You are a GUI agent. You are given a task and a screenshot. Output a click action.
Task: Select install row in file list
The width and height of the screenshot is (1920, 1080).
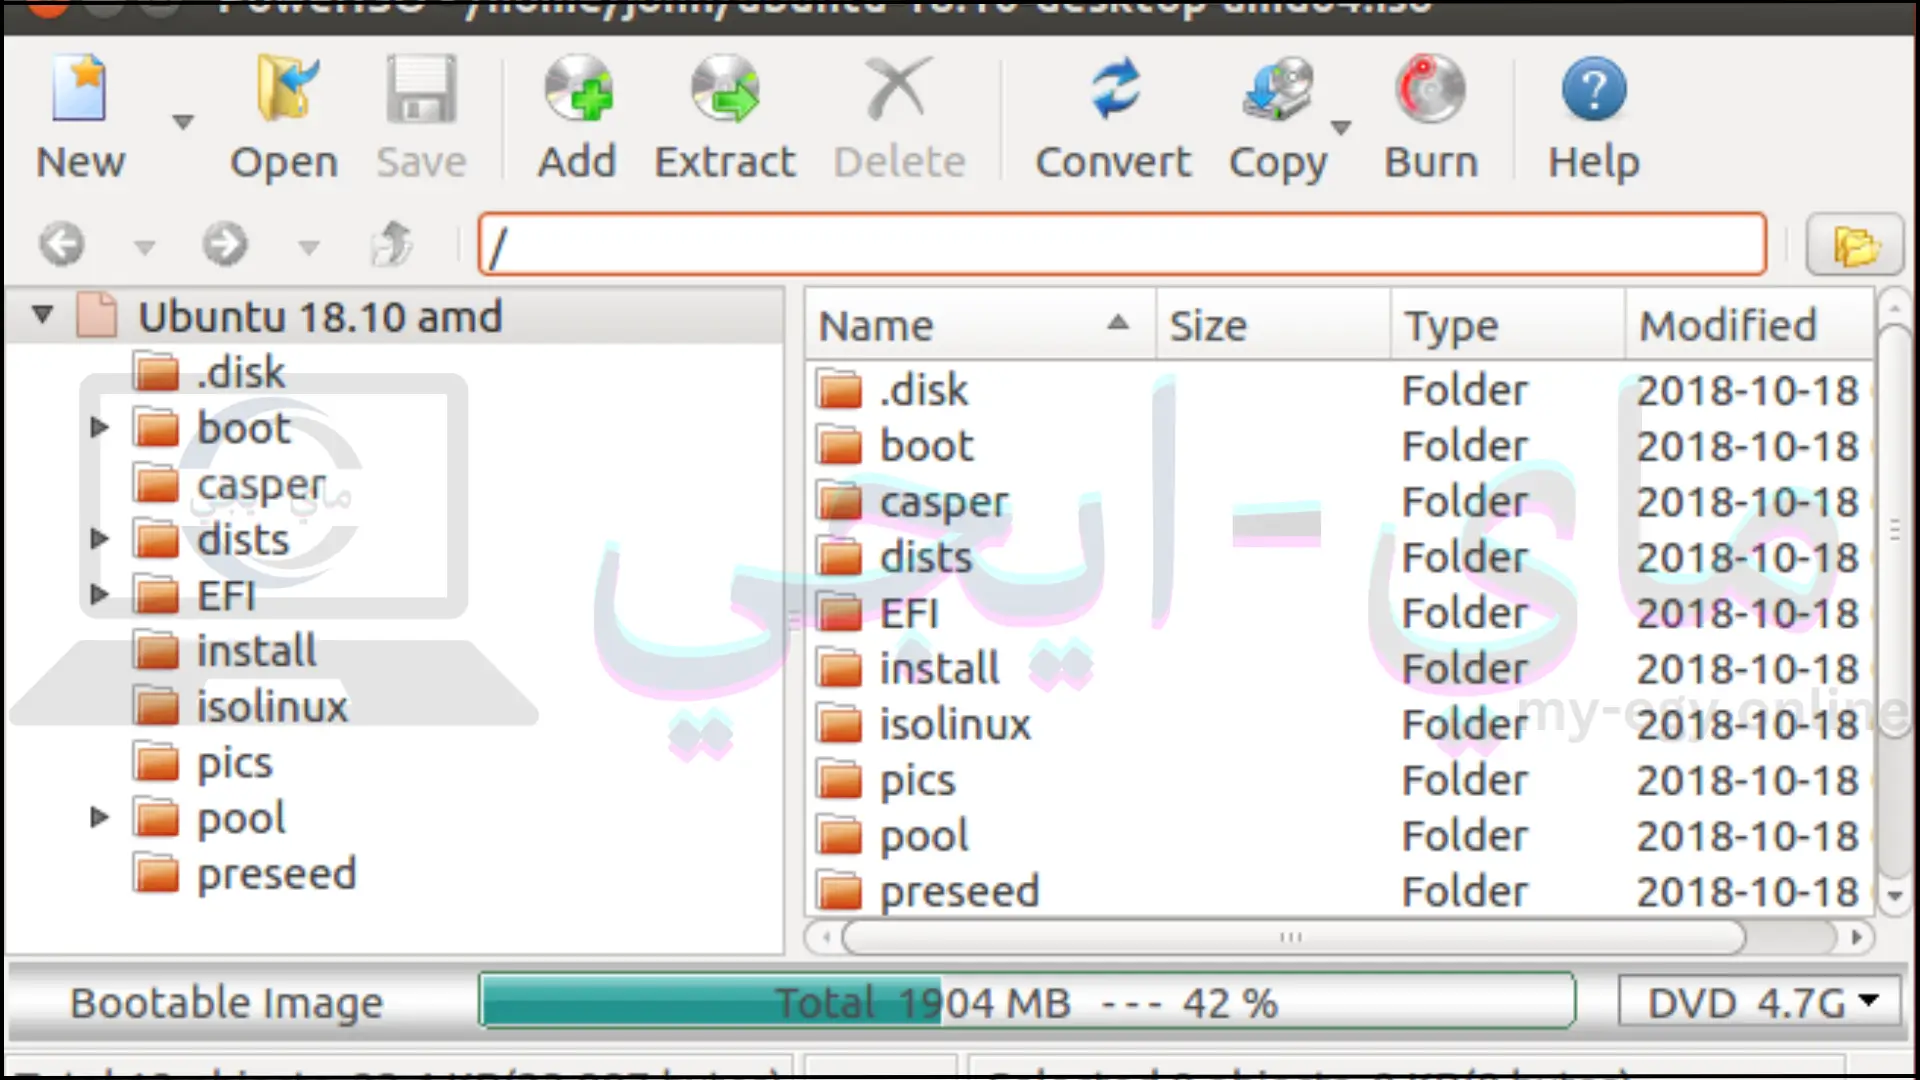click(x=1339, y=669)
